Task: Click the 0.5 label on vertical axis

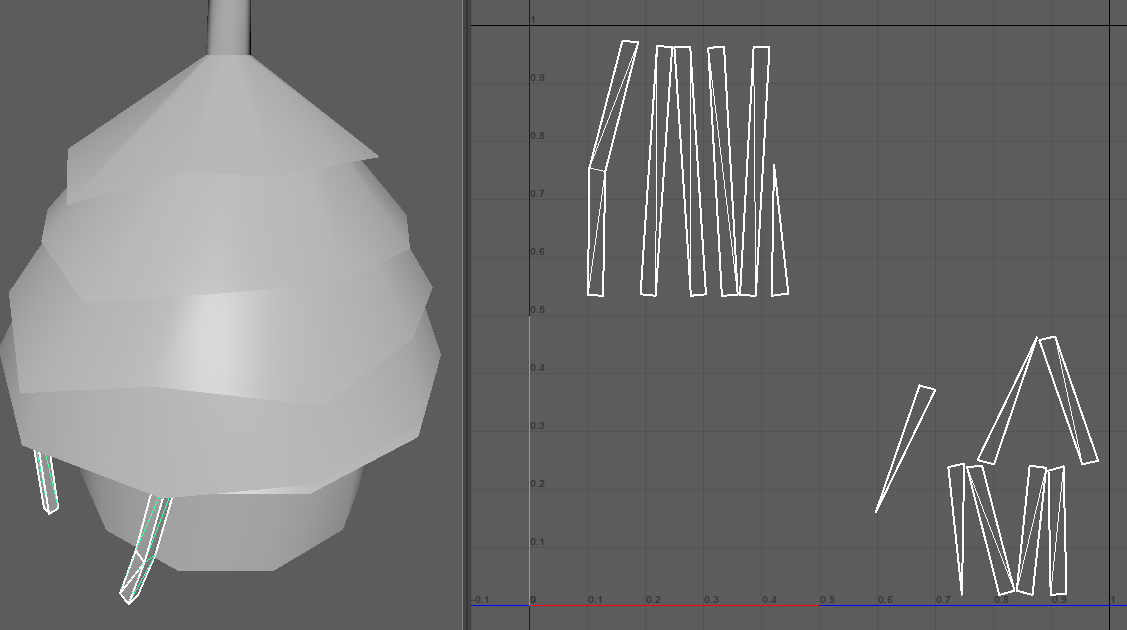Action: point(537,310)
